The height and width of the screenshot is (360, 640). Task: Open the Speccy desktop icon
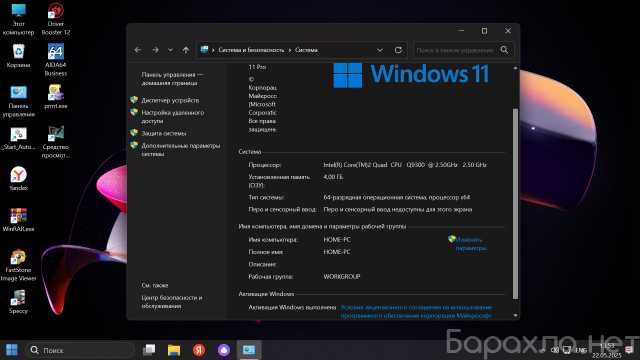click(18, 302)
